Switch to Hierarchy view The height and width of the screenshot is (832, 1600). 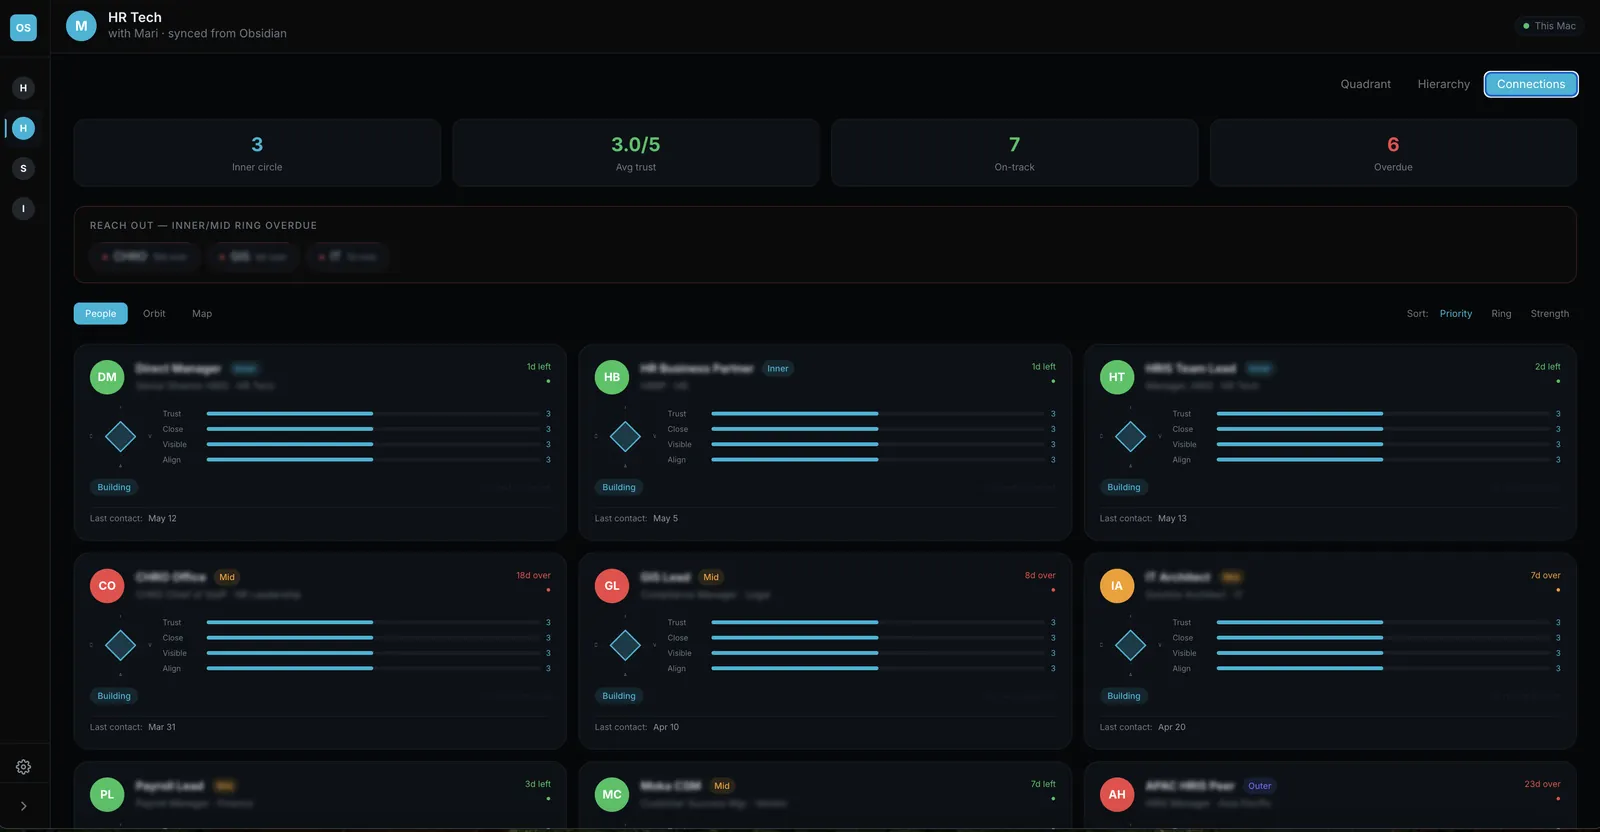pyautogui.click(x=1443, y=84)
